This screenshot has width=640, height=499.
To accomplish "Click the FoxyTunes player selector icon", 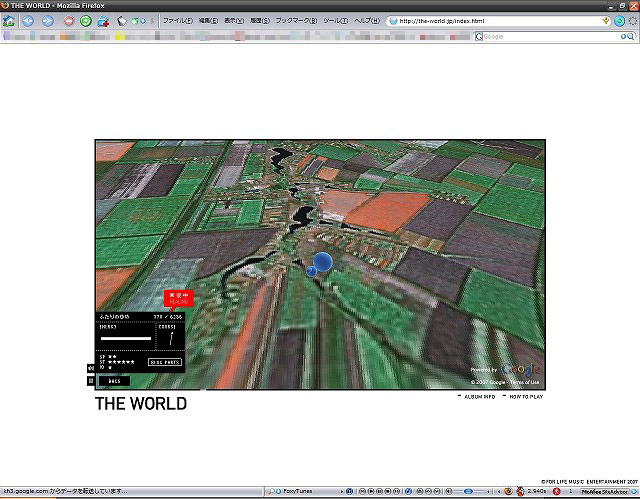I will pos(349,491).
